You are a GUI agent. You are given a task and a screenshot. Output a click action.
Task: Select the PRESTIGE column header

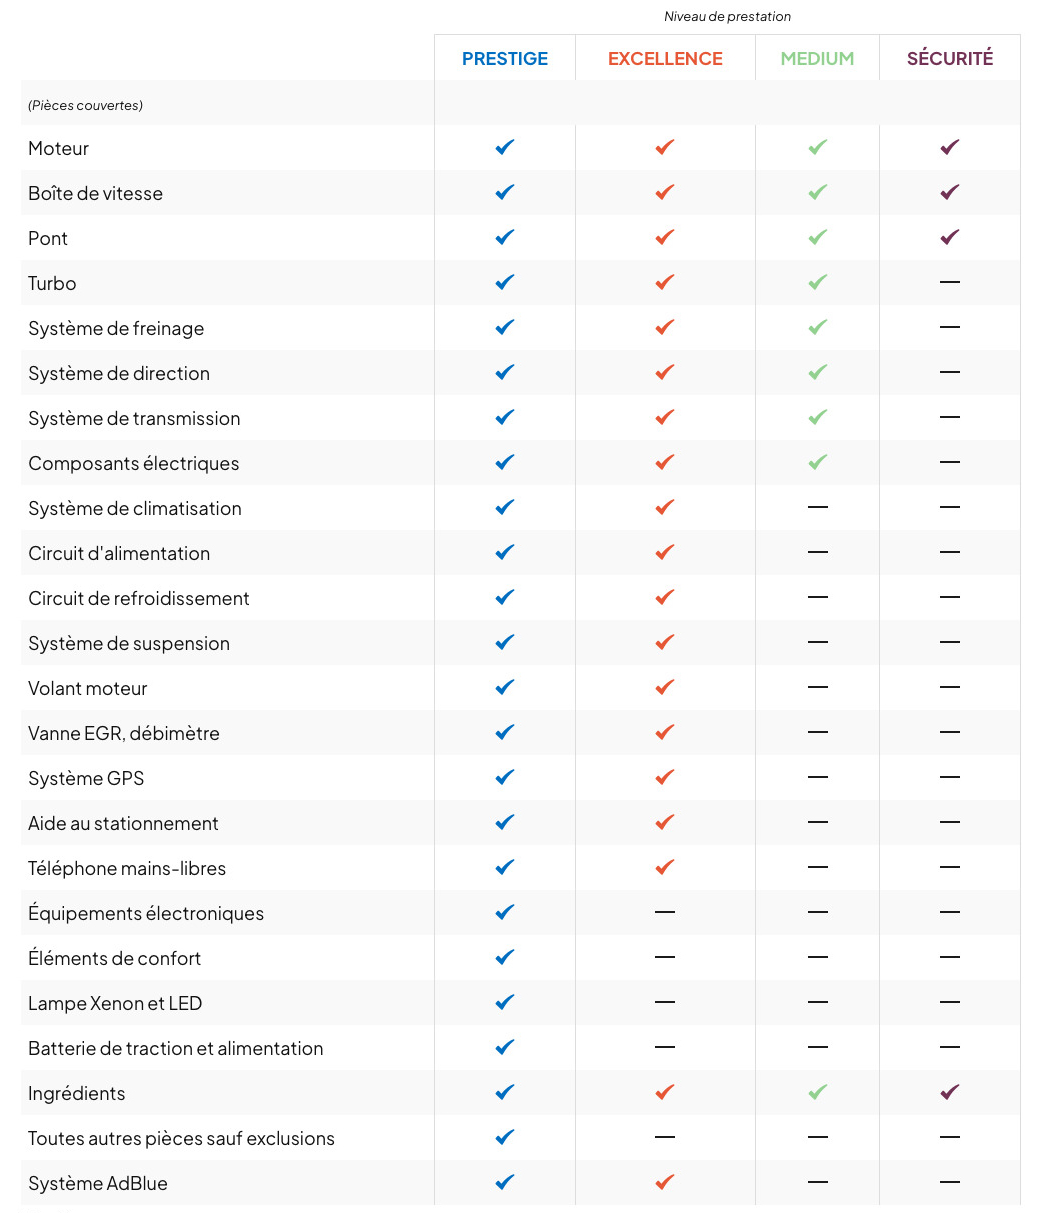(x=505, y=58)
